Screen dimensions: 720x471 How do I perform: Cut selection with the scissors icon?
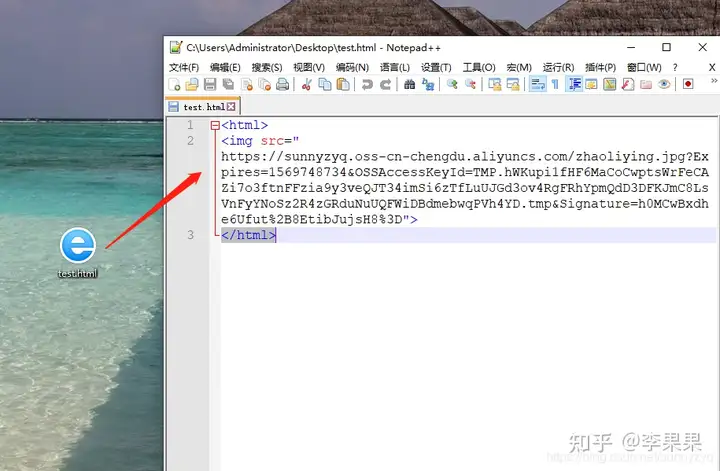click(x=307, y=84)
